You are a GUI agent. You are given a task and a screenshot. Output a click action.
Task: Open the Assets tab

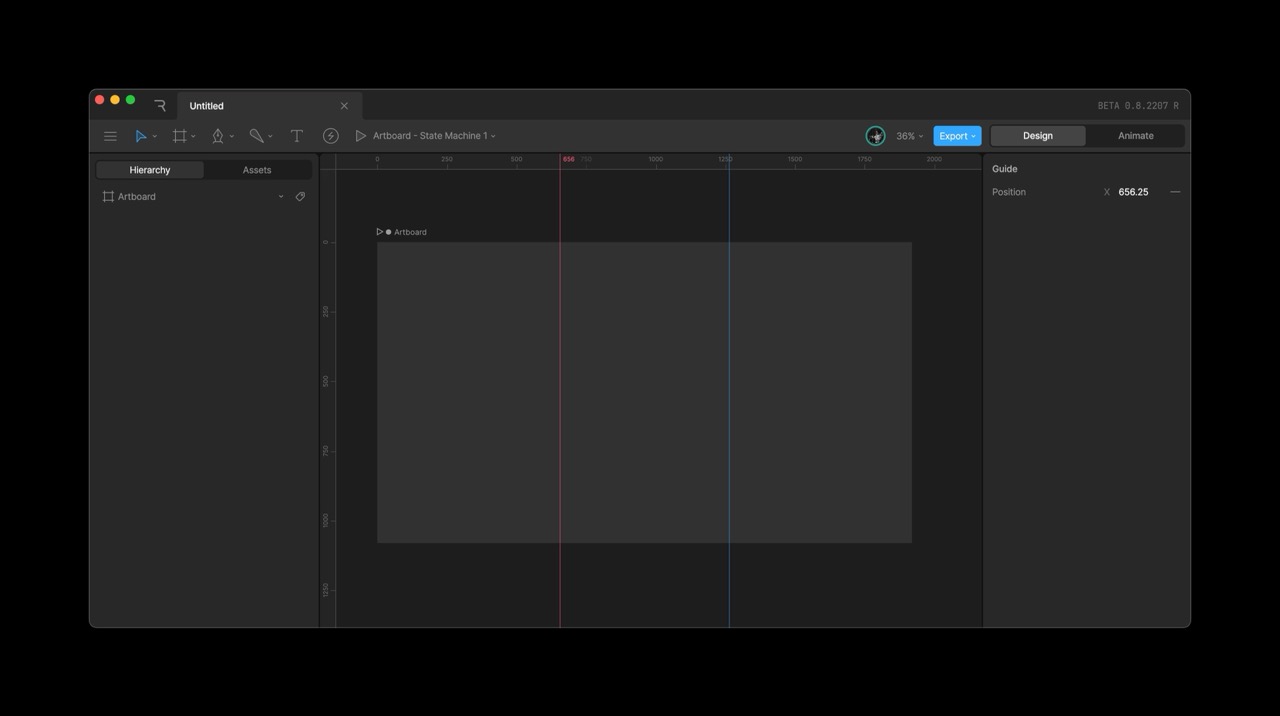click(257, 170)
